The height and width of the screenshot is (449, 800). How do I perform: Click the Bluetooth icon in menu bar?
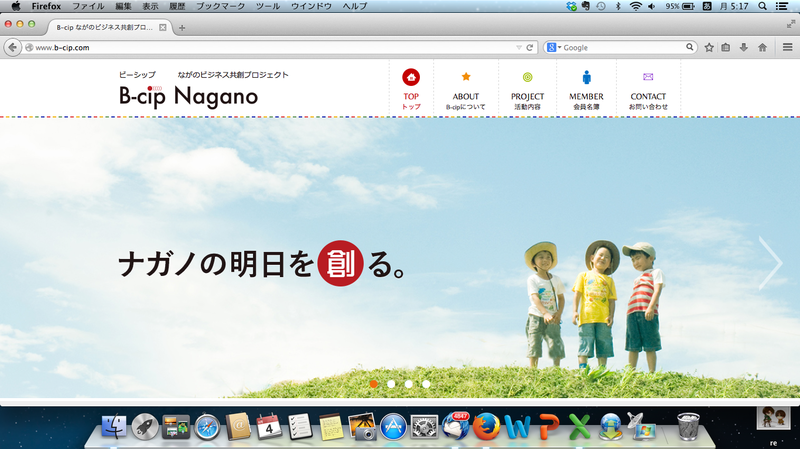[618, 6]
